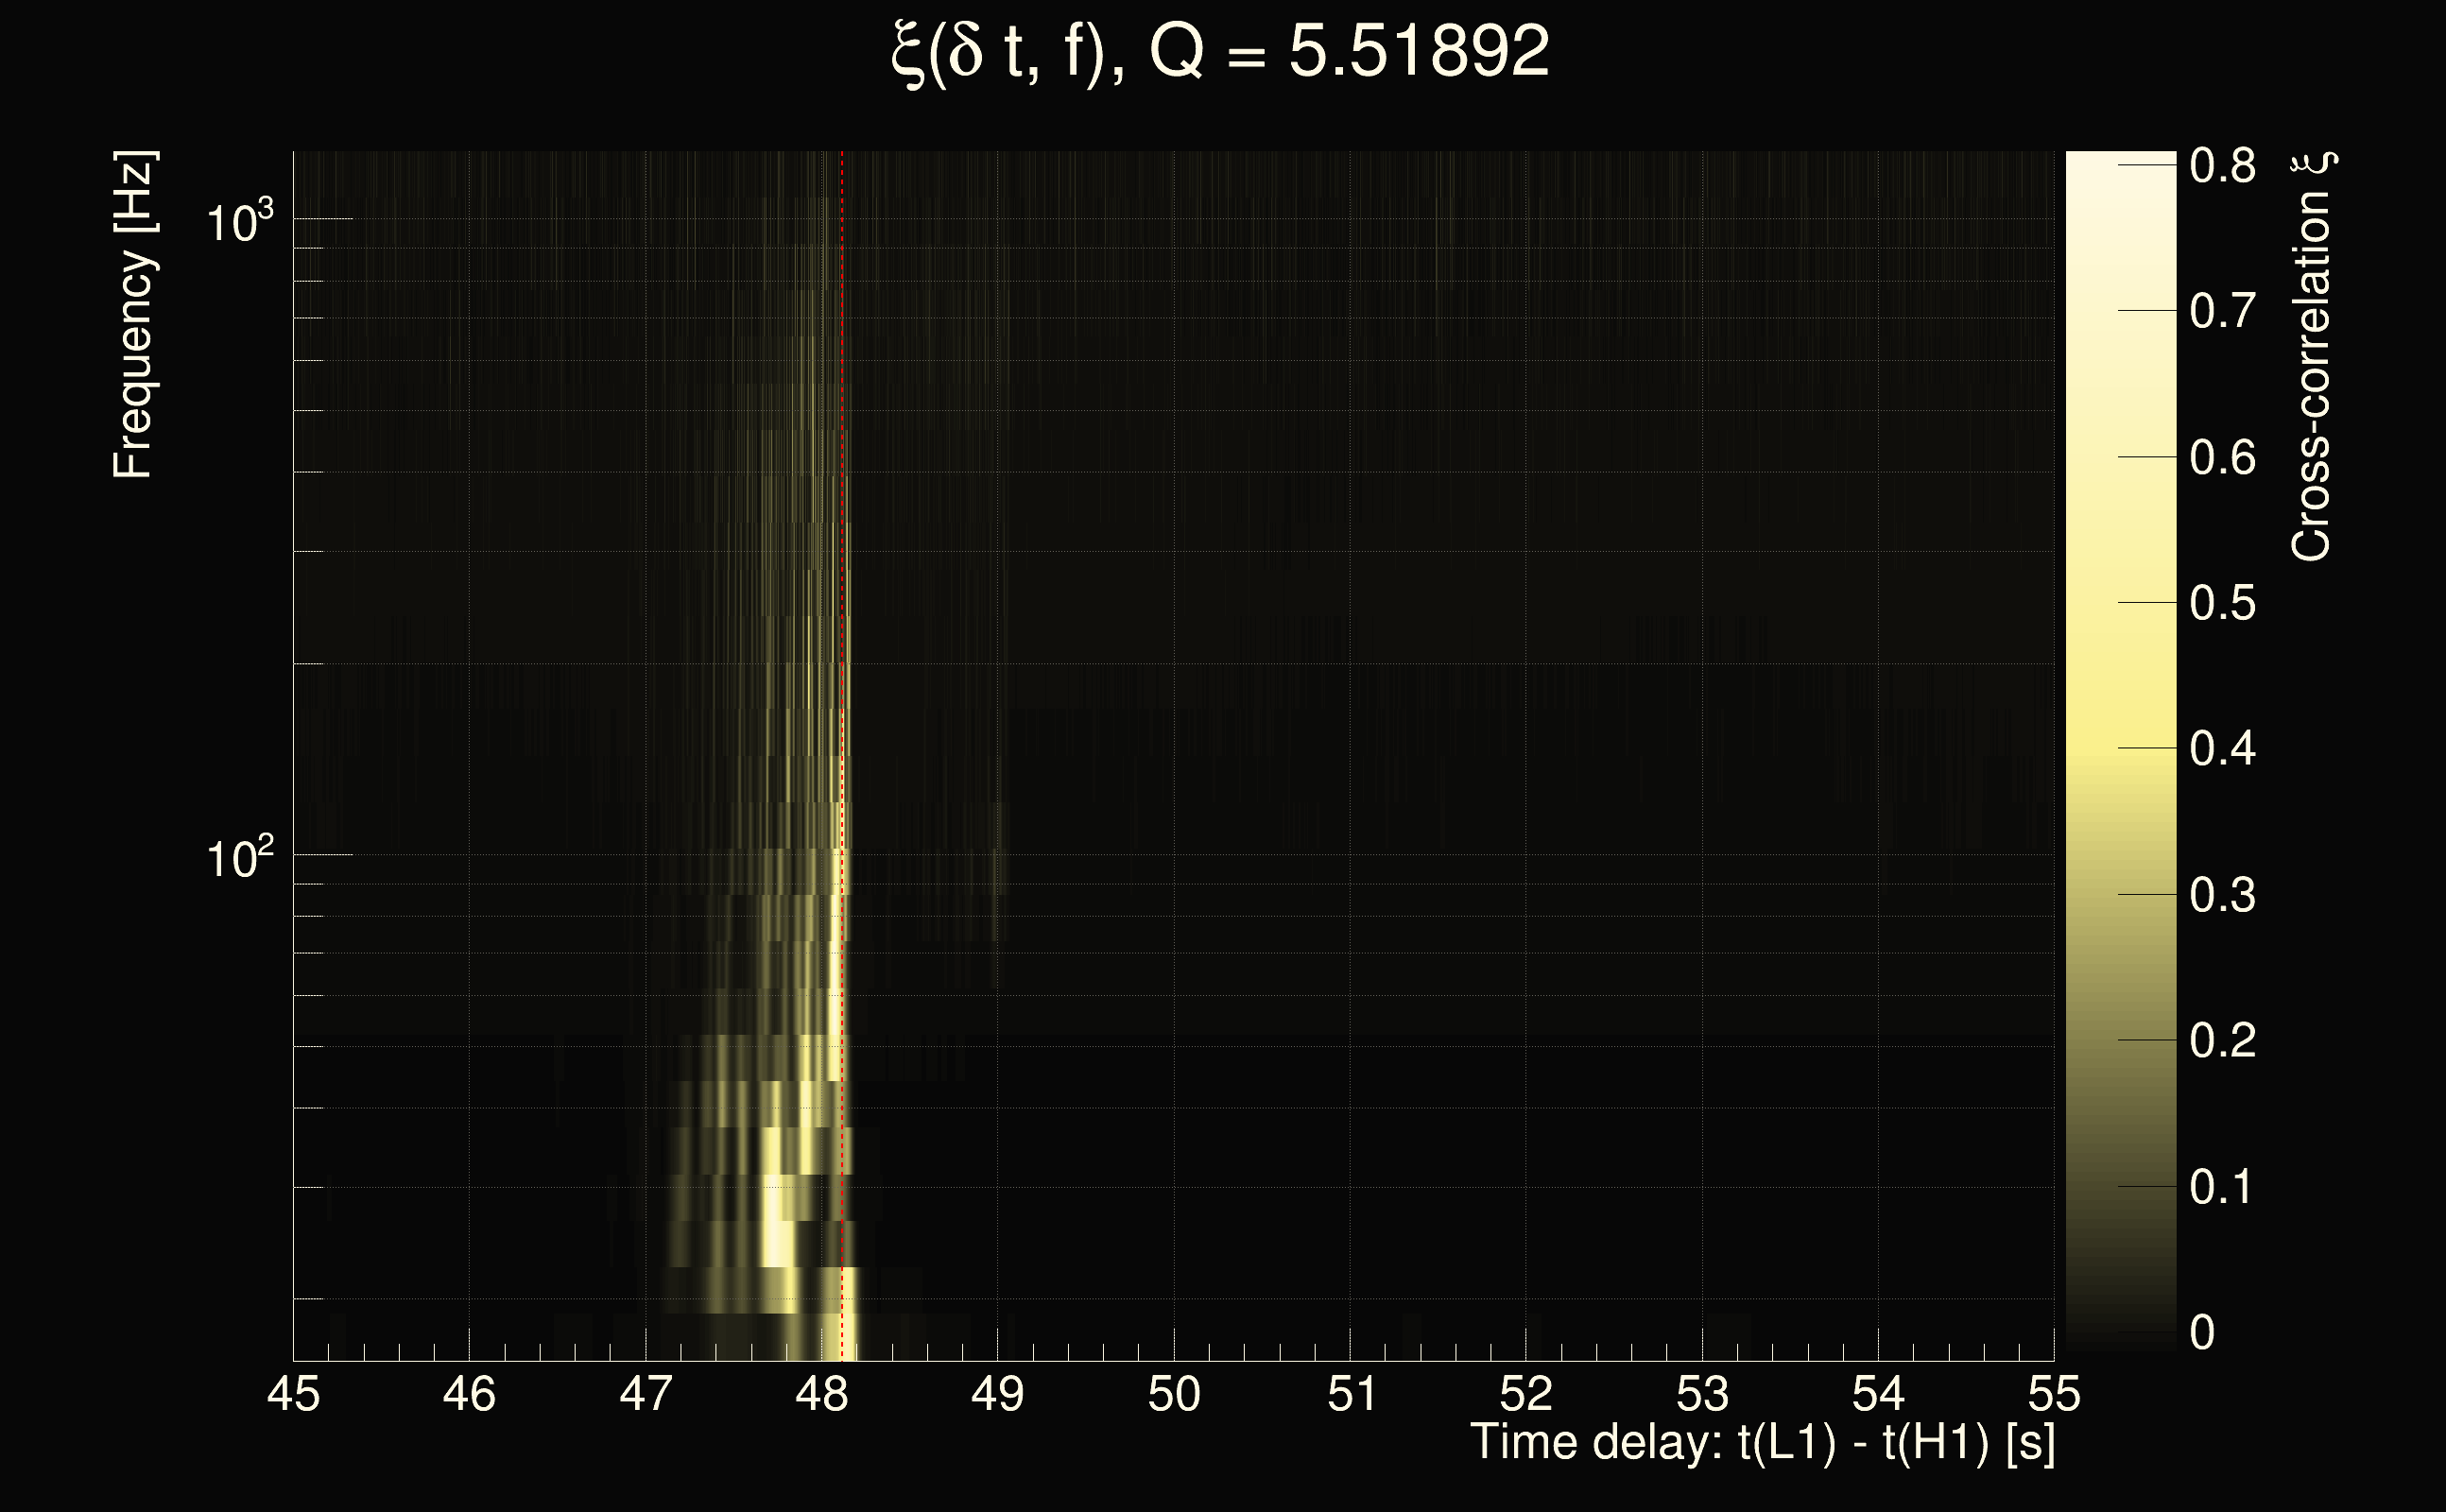The width and height of the screenshot is (2446, 1512).
Task: Click the x-axis tick label 45
Action: tap(293, 1394)
